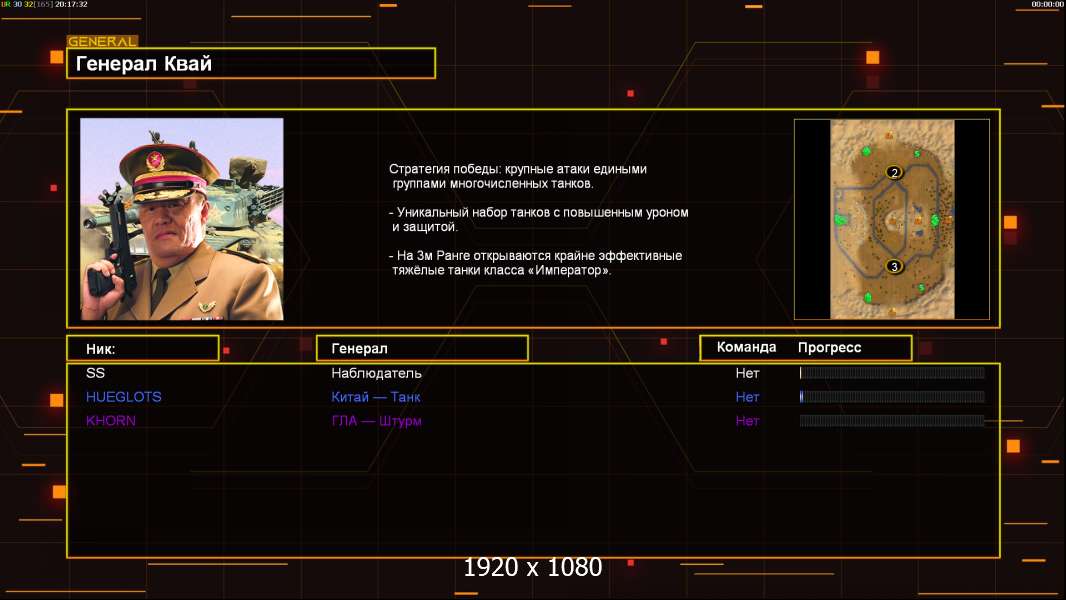Select player name HUEGLOTS
The image size is (1066, 600).
pos(124,397)
